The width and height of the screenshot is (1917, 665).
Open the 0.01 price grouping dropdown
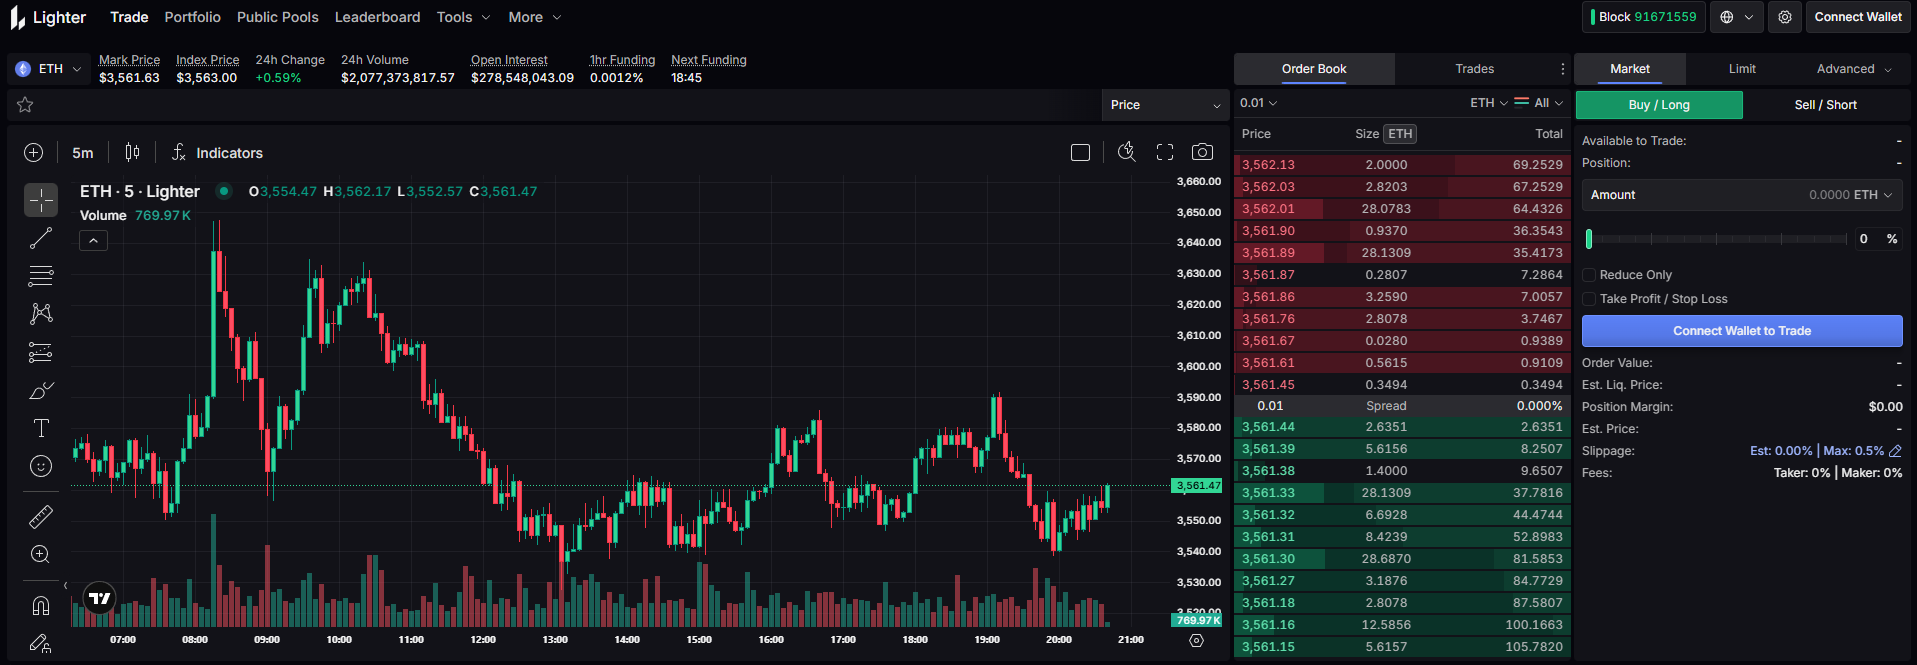coord(1258,103)
